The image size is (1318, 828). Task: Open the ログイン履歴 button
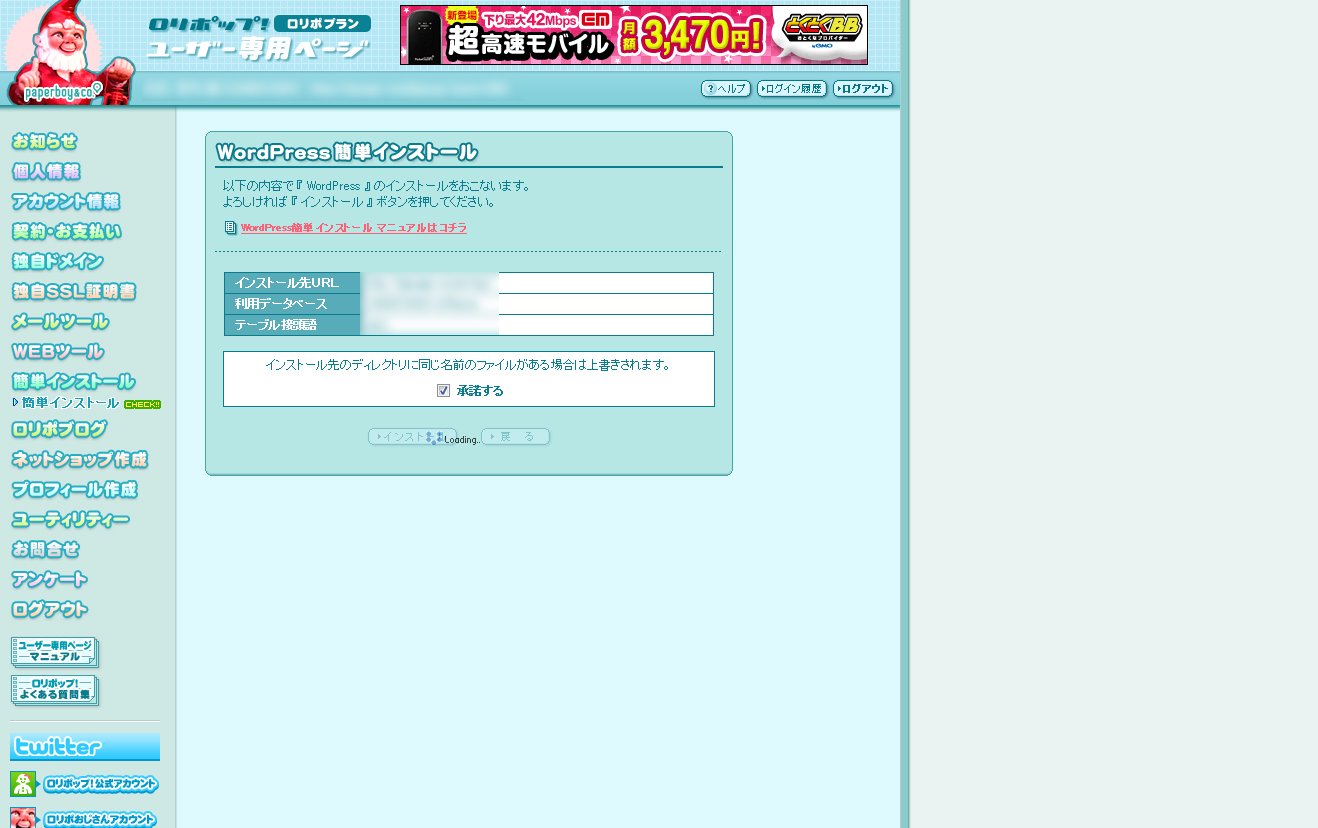point(792,89)
